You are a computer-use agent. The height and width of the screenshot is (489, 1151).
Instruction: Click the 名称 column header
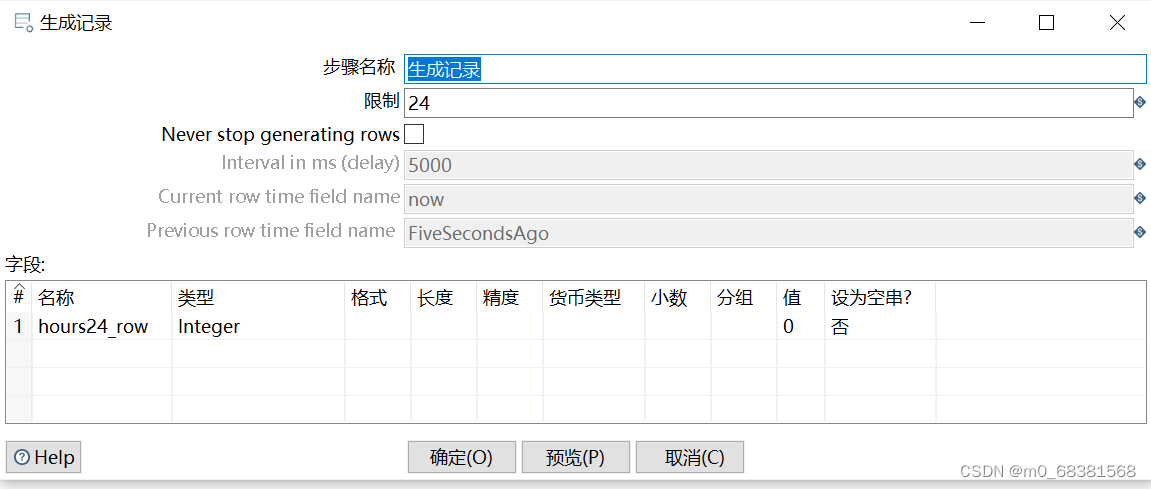(102, 297)
